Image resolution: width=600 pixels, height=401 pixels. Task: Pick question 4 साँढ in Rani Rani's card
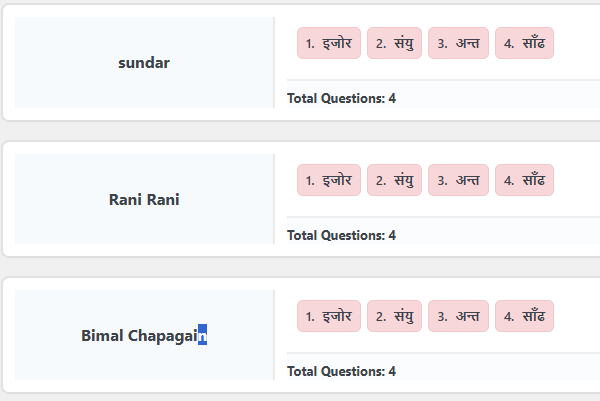(524, 180)
